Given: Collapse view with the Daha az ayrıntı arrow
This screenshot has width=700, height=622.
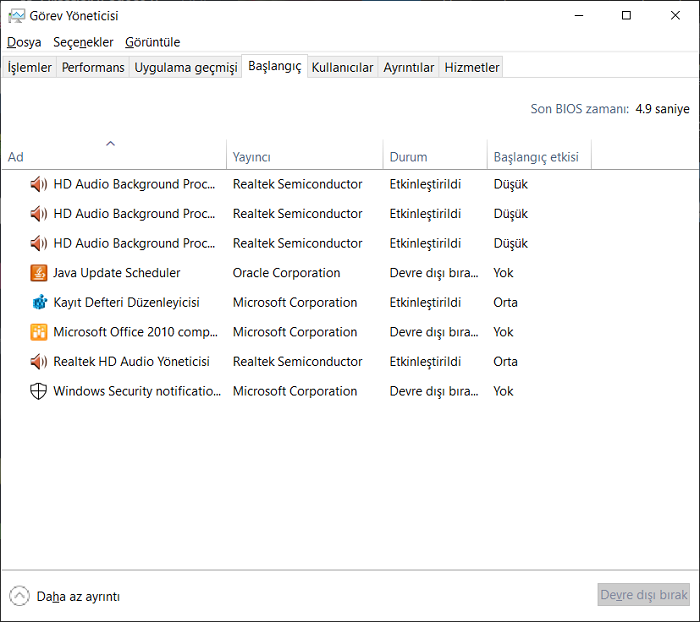Looking at the screenshot, I should tap(19, 596).
